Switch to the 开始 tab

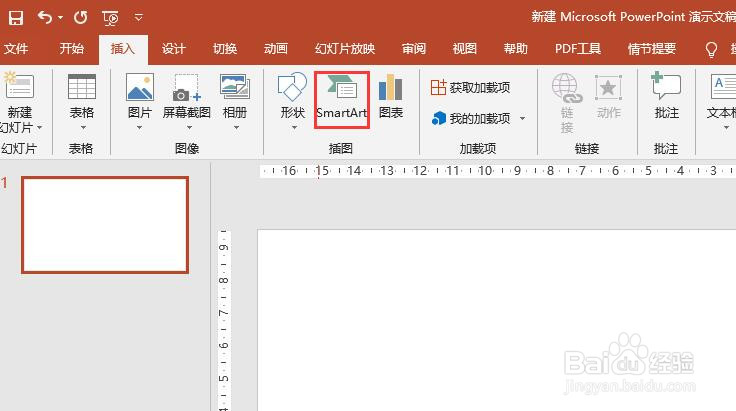click(x=72, y=49)
